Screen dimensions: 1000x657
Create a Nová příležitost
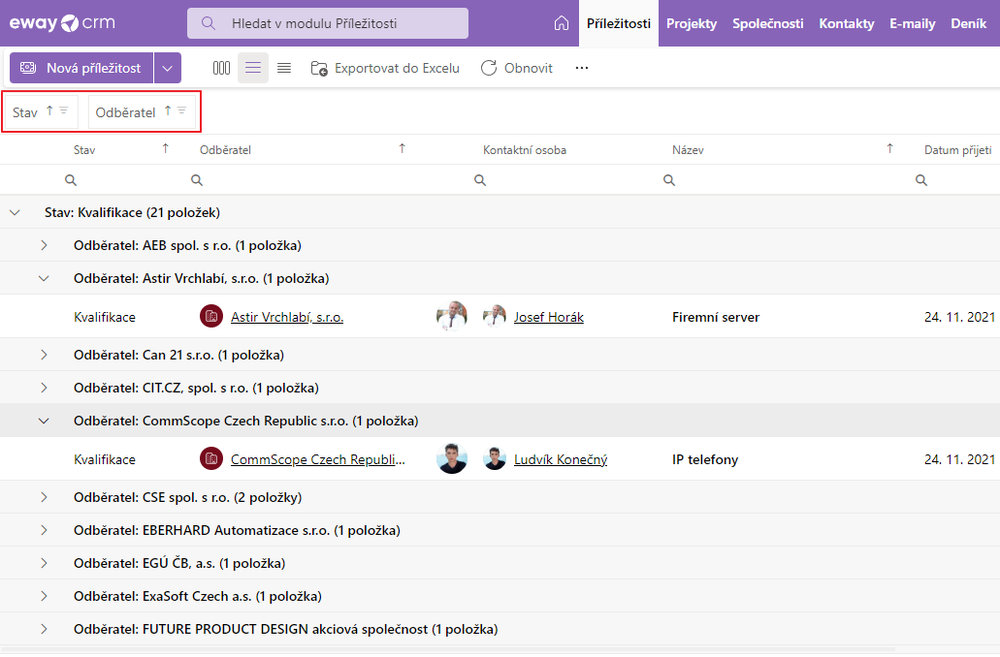tap(81, 68)
